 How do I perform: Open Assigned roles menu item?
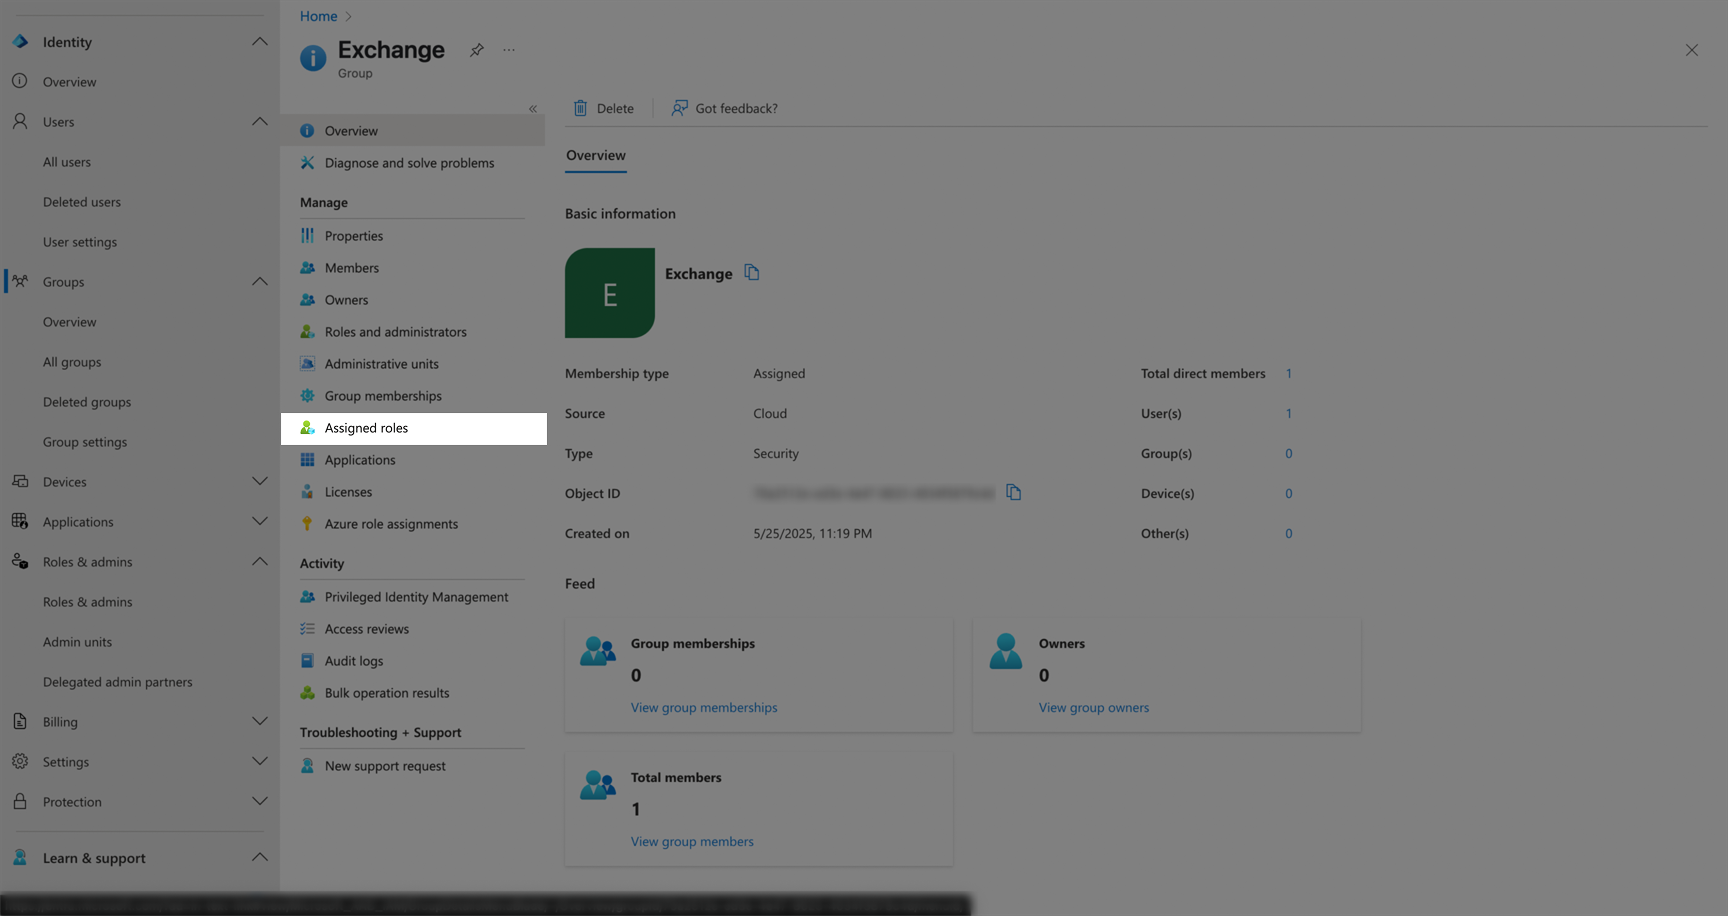click(x=413, y=428)
